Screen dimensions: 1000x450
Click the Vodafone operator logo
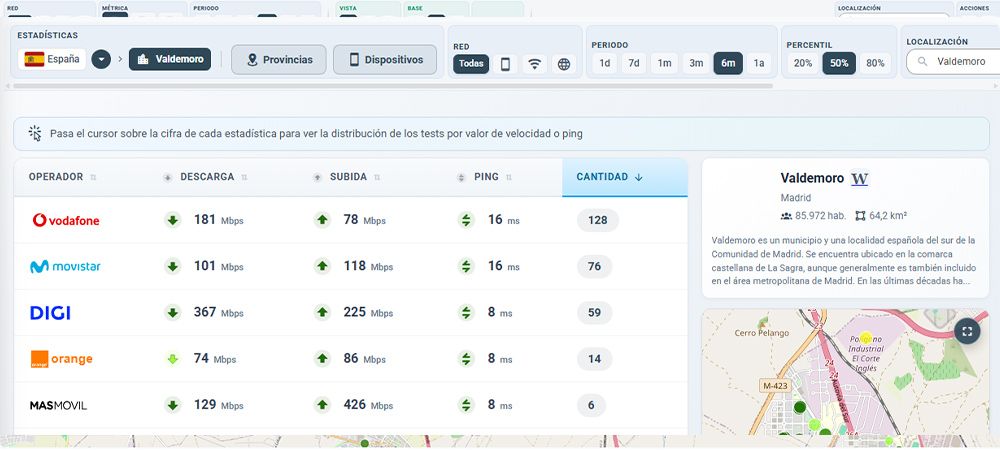(66, 220)
